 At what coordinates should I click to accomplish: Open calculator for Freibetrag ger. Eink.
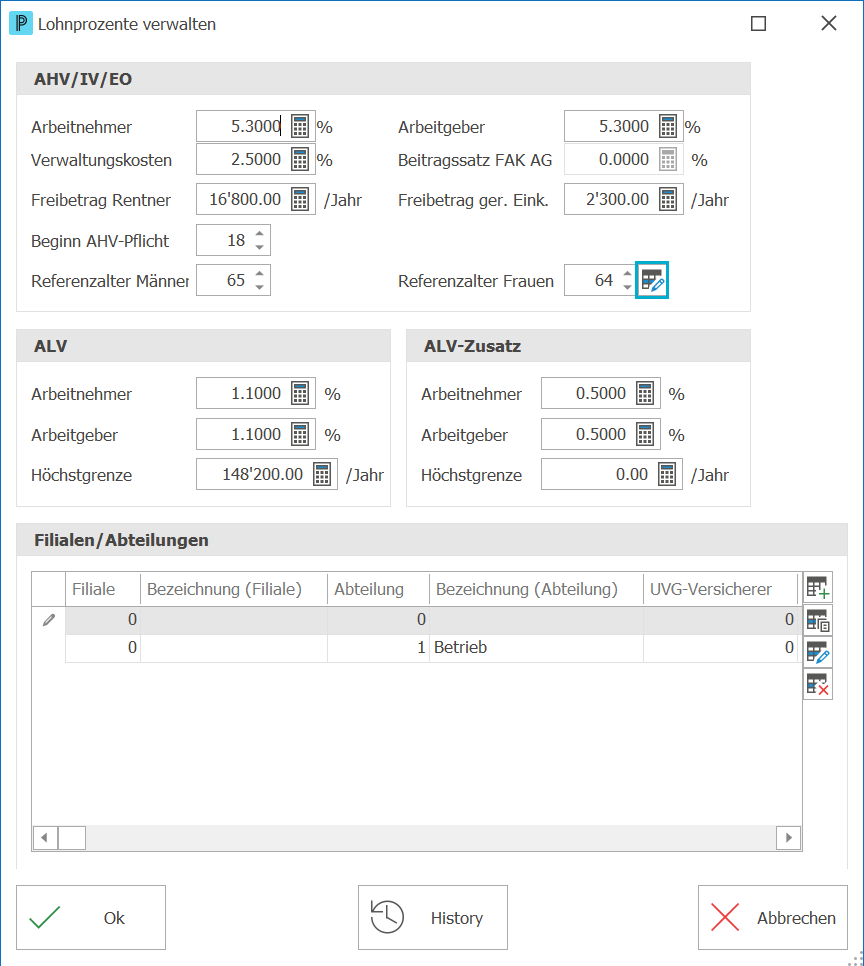(x=668, y=200)
